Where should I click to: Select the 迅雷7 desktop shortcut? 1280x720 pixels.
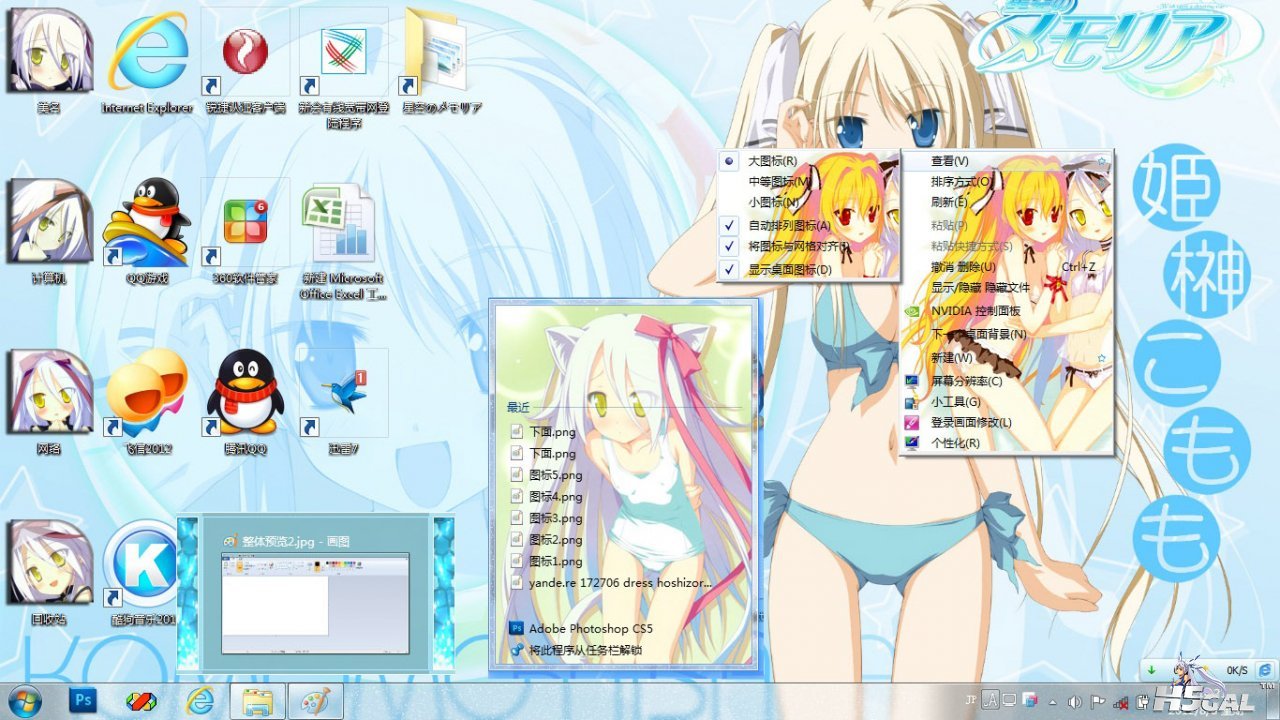point(343,402)
